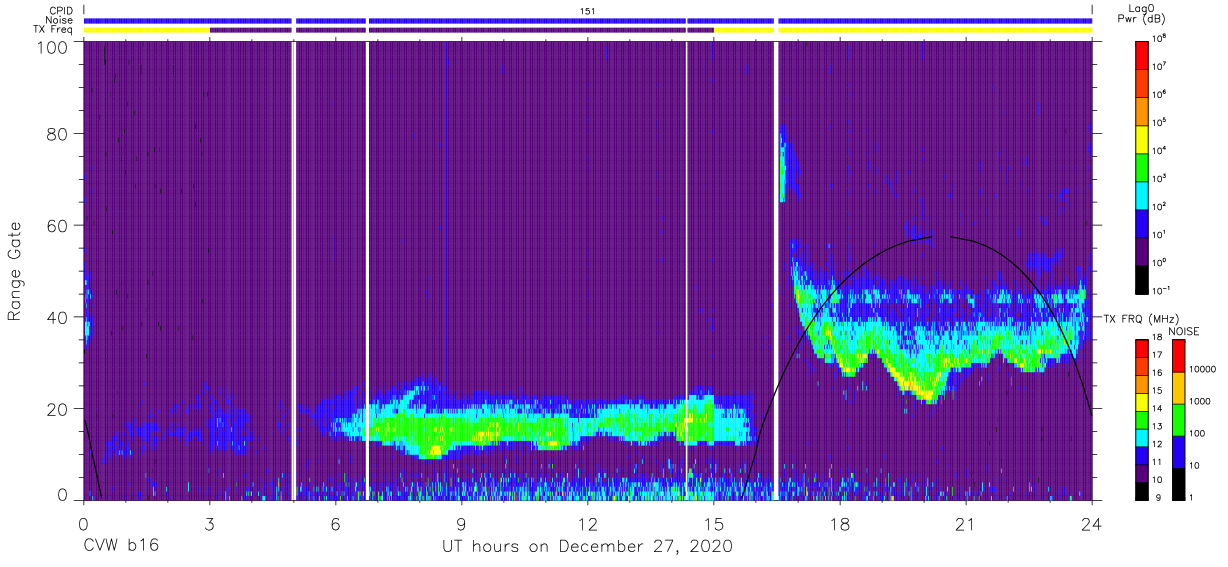Screen dimensions: 1228x567
Task: Click the TX FRQ legend value '9'
Action: tap(1157, 497)
